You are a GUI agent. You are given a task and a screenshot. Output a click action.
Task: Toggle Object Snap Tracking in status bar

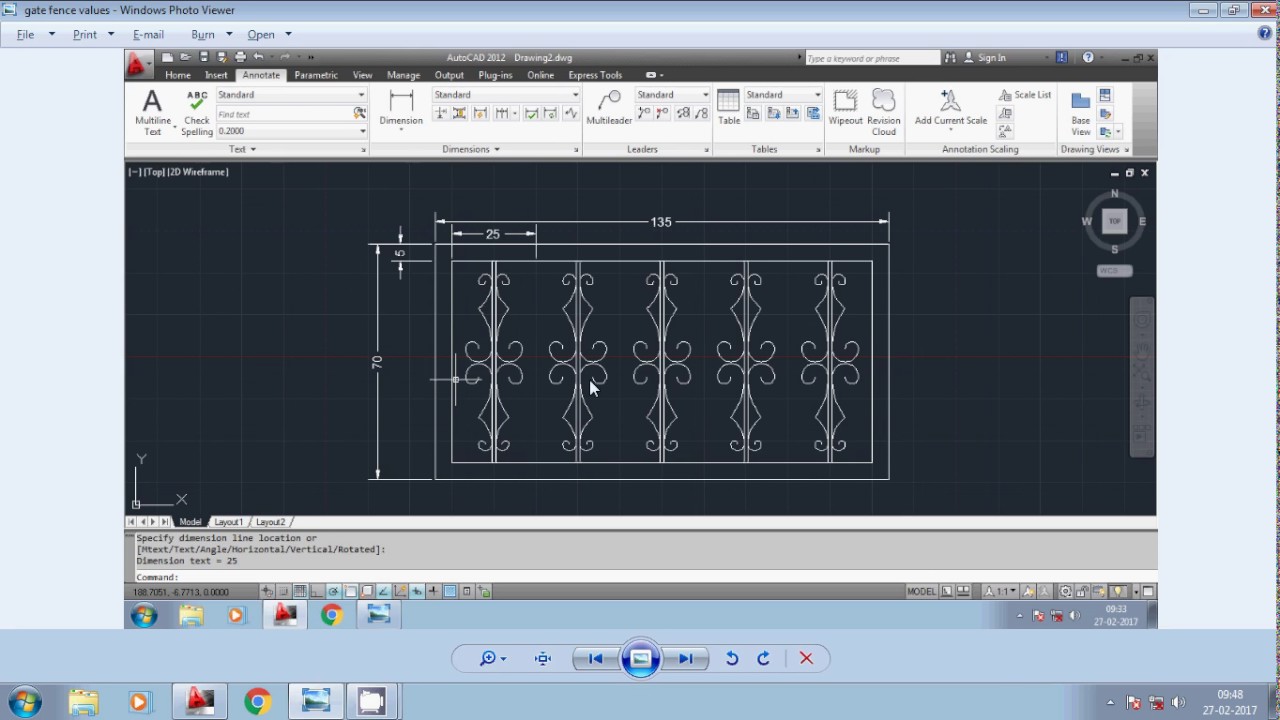(383, 591)
